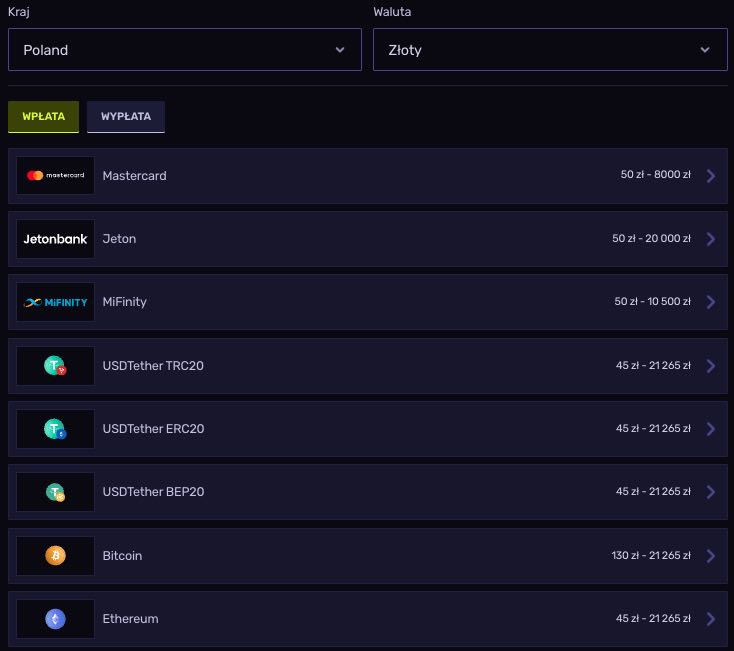Select the MiFinity payment method label
The height and width of the screenshot is (651, 734).
(x=124, y=302)
